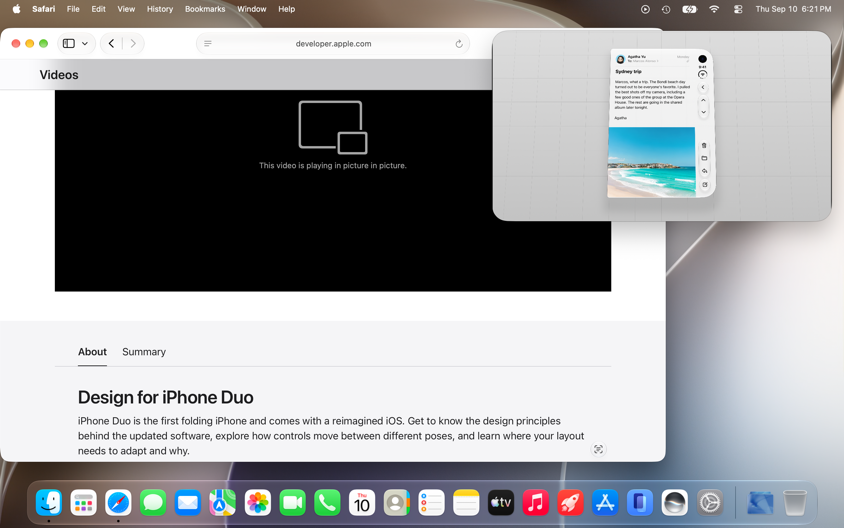The image size is (844, 528).
Task: Open the Window menu
Action: (252, 9)
